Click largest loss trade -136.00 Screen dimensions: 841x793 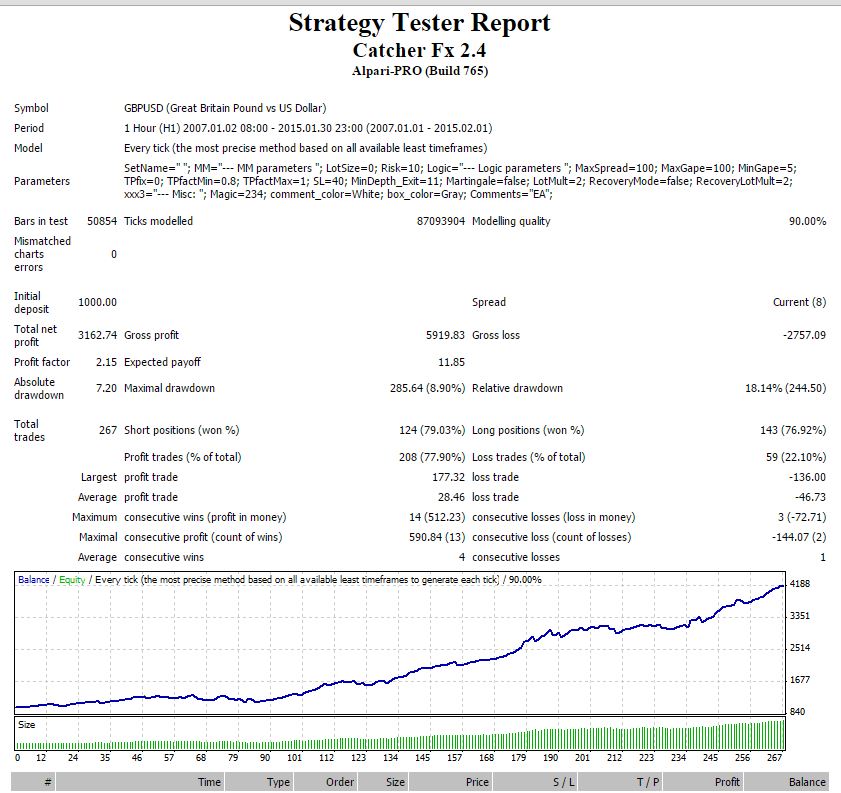point(807,477)
